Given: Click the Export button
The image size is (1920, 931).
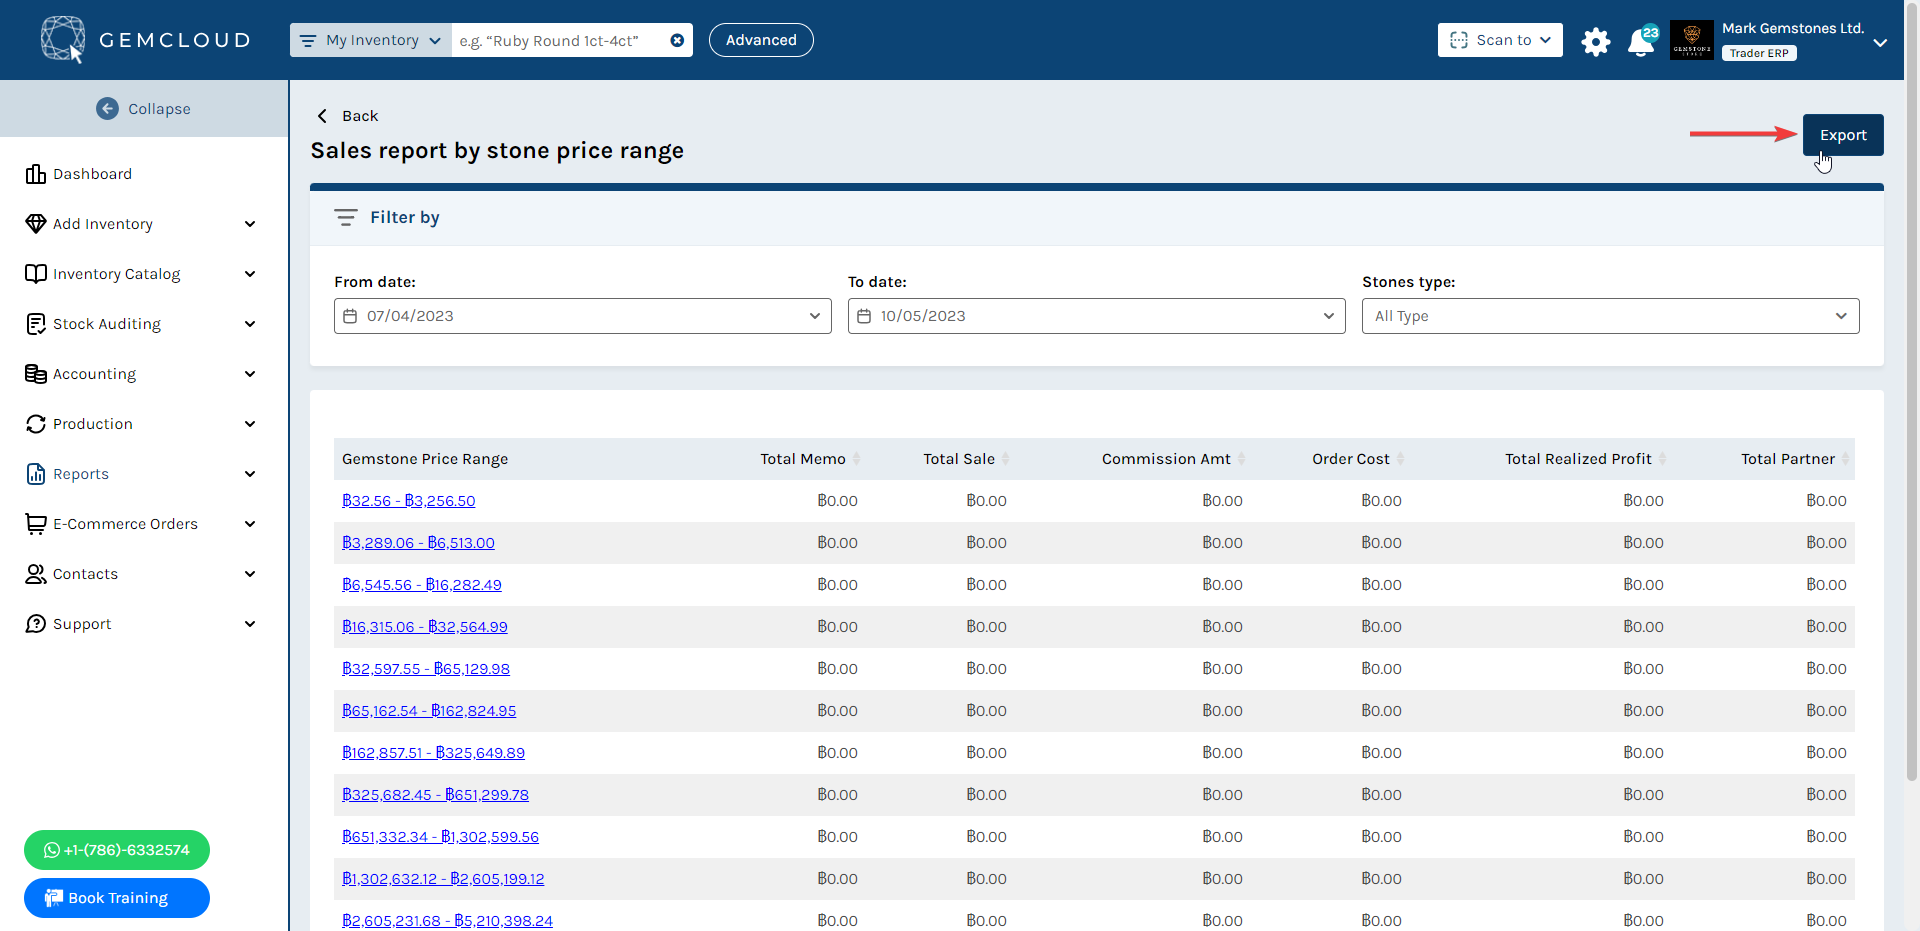Looking at the screenshot, I should pos(1843,135).
